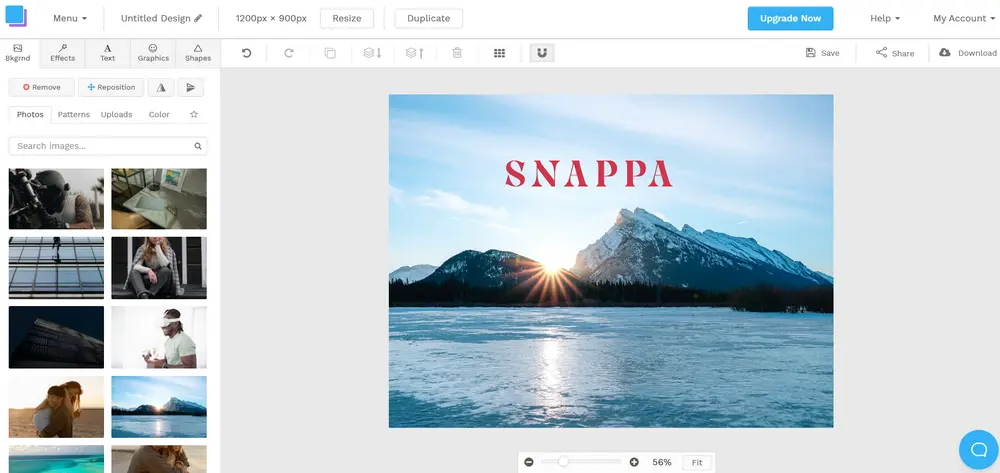Rename the Untitled Design title
1000x473 pixels.
pos(156,18)
